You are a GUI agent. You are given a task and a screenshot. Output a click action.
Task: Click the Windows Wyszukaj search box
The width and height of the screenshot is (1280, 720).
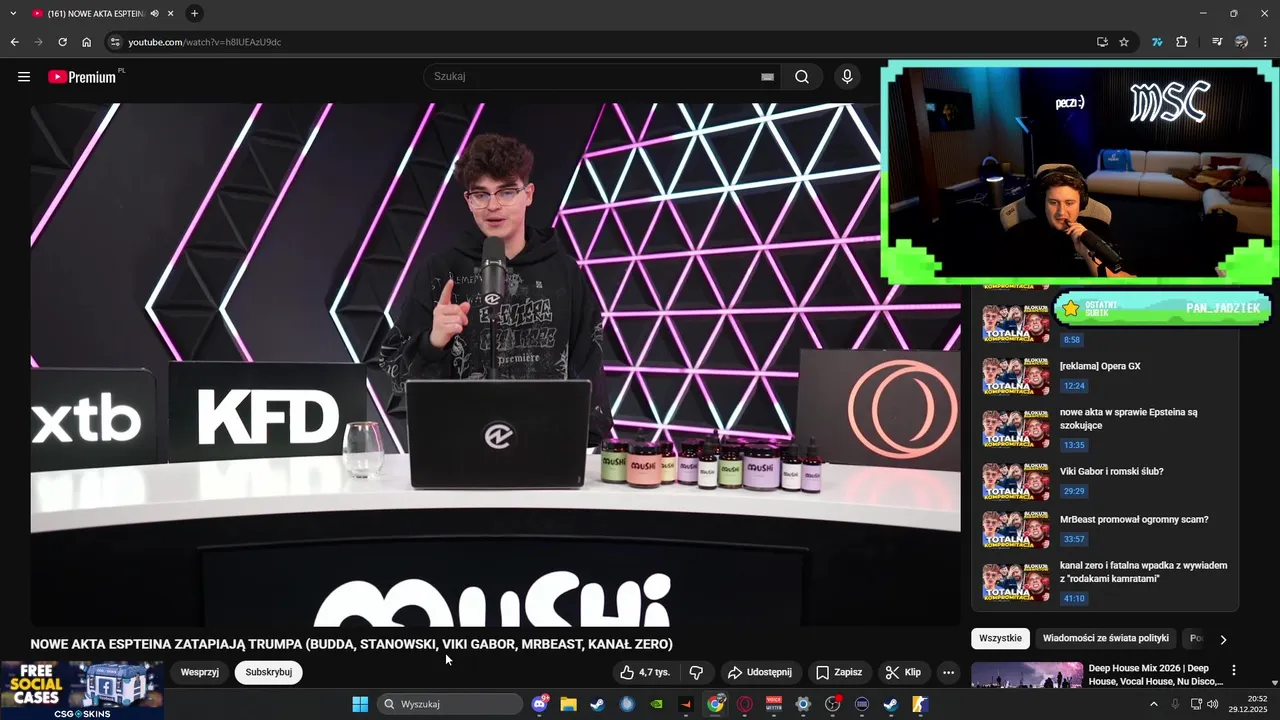(450, 704)
